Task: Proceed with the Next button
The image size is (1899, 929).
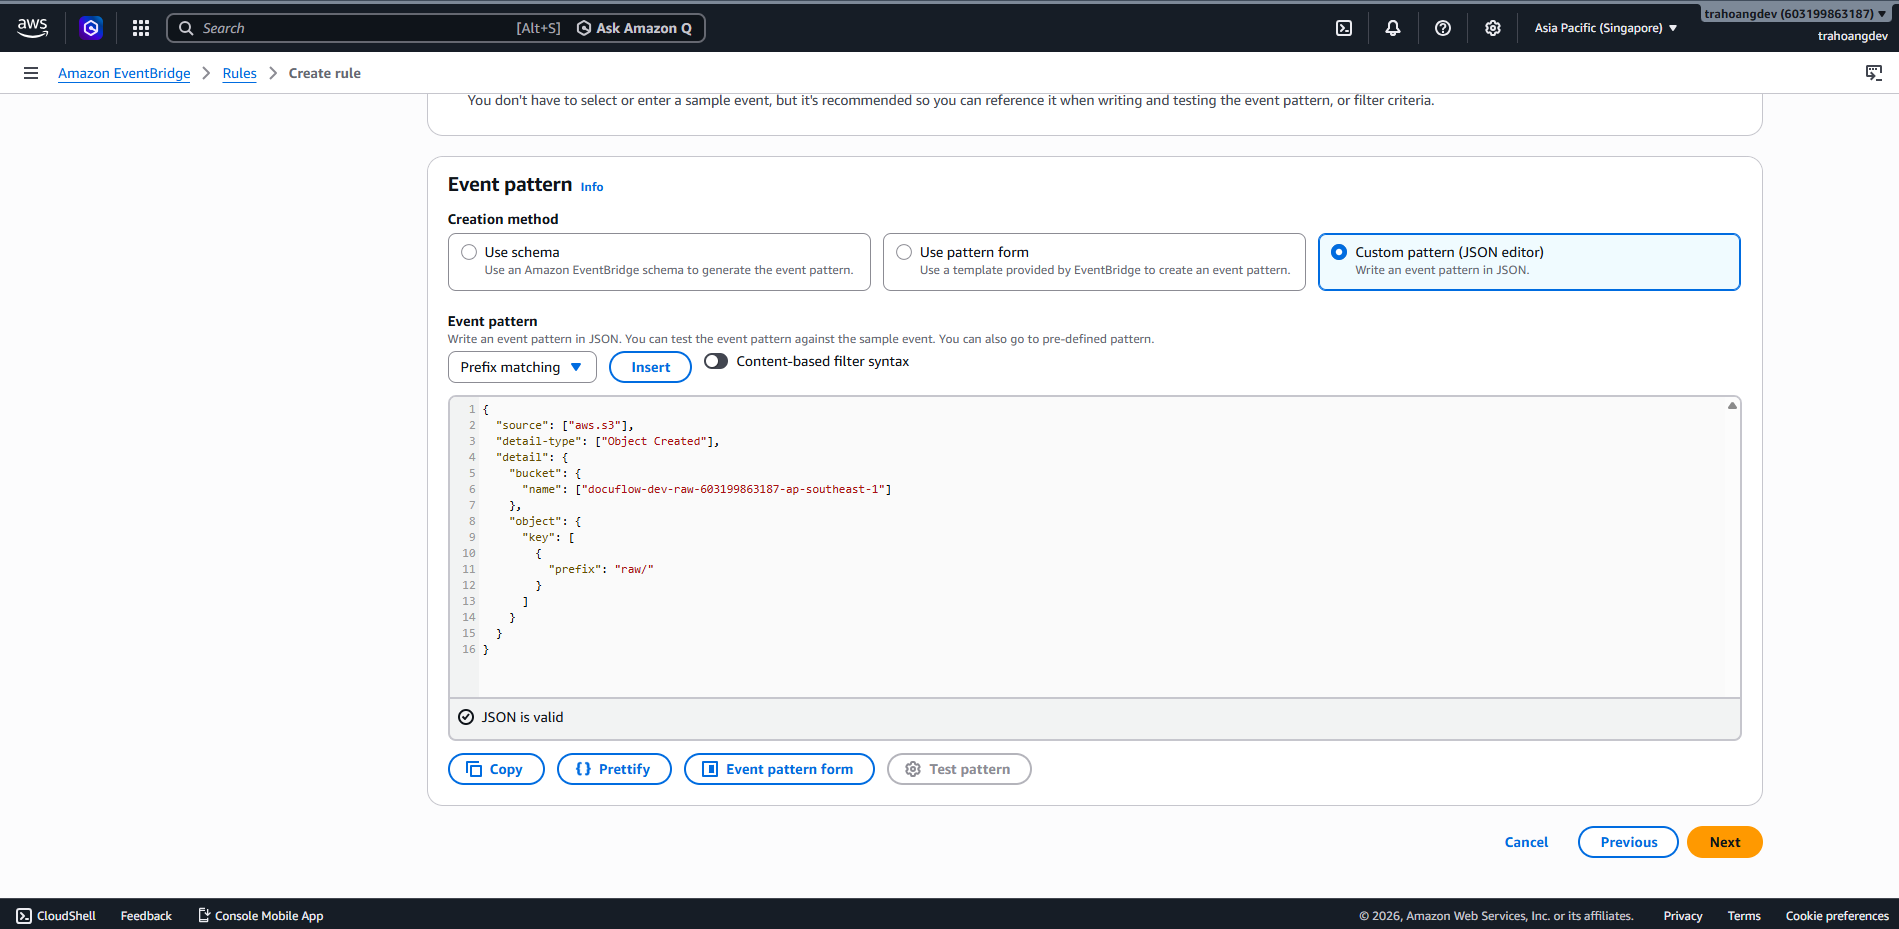Action: pos(1724,842)
